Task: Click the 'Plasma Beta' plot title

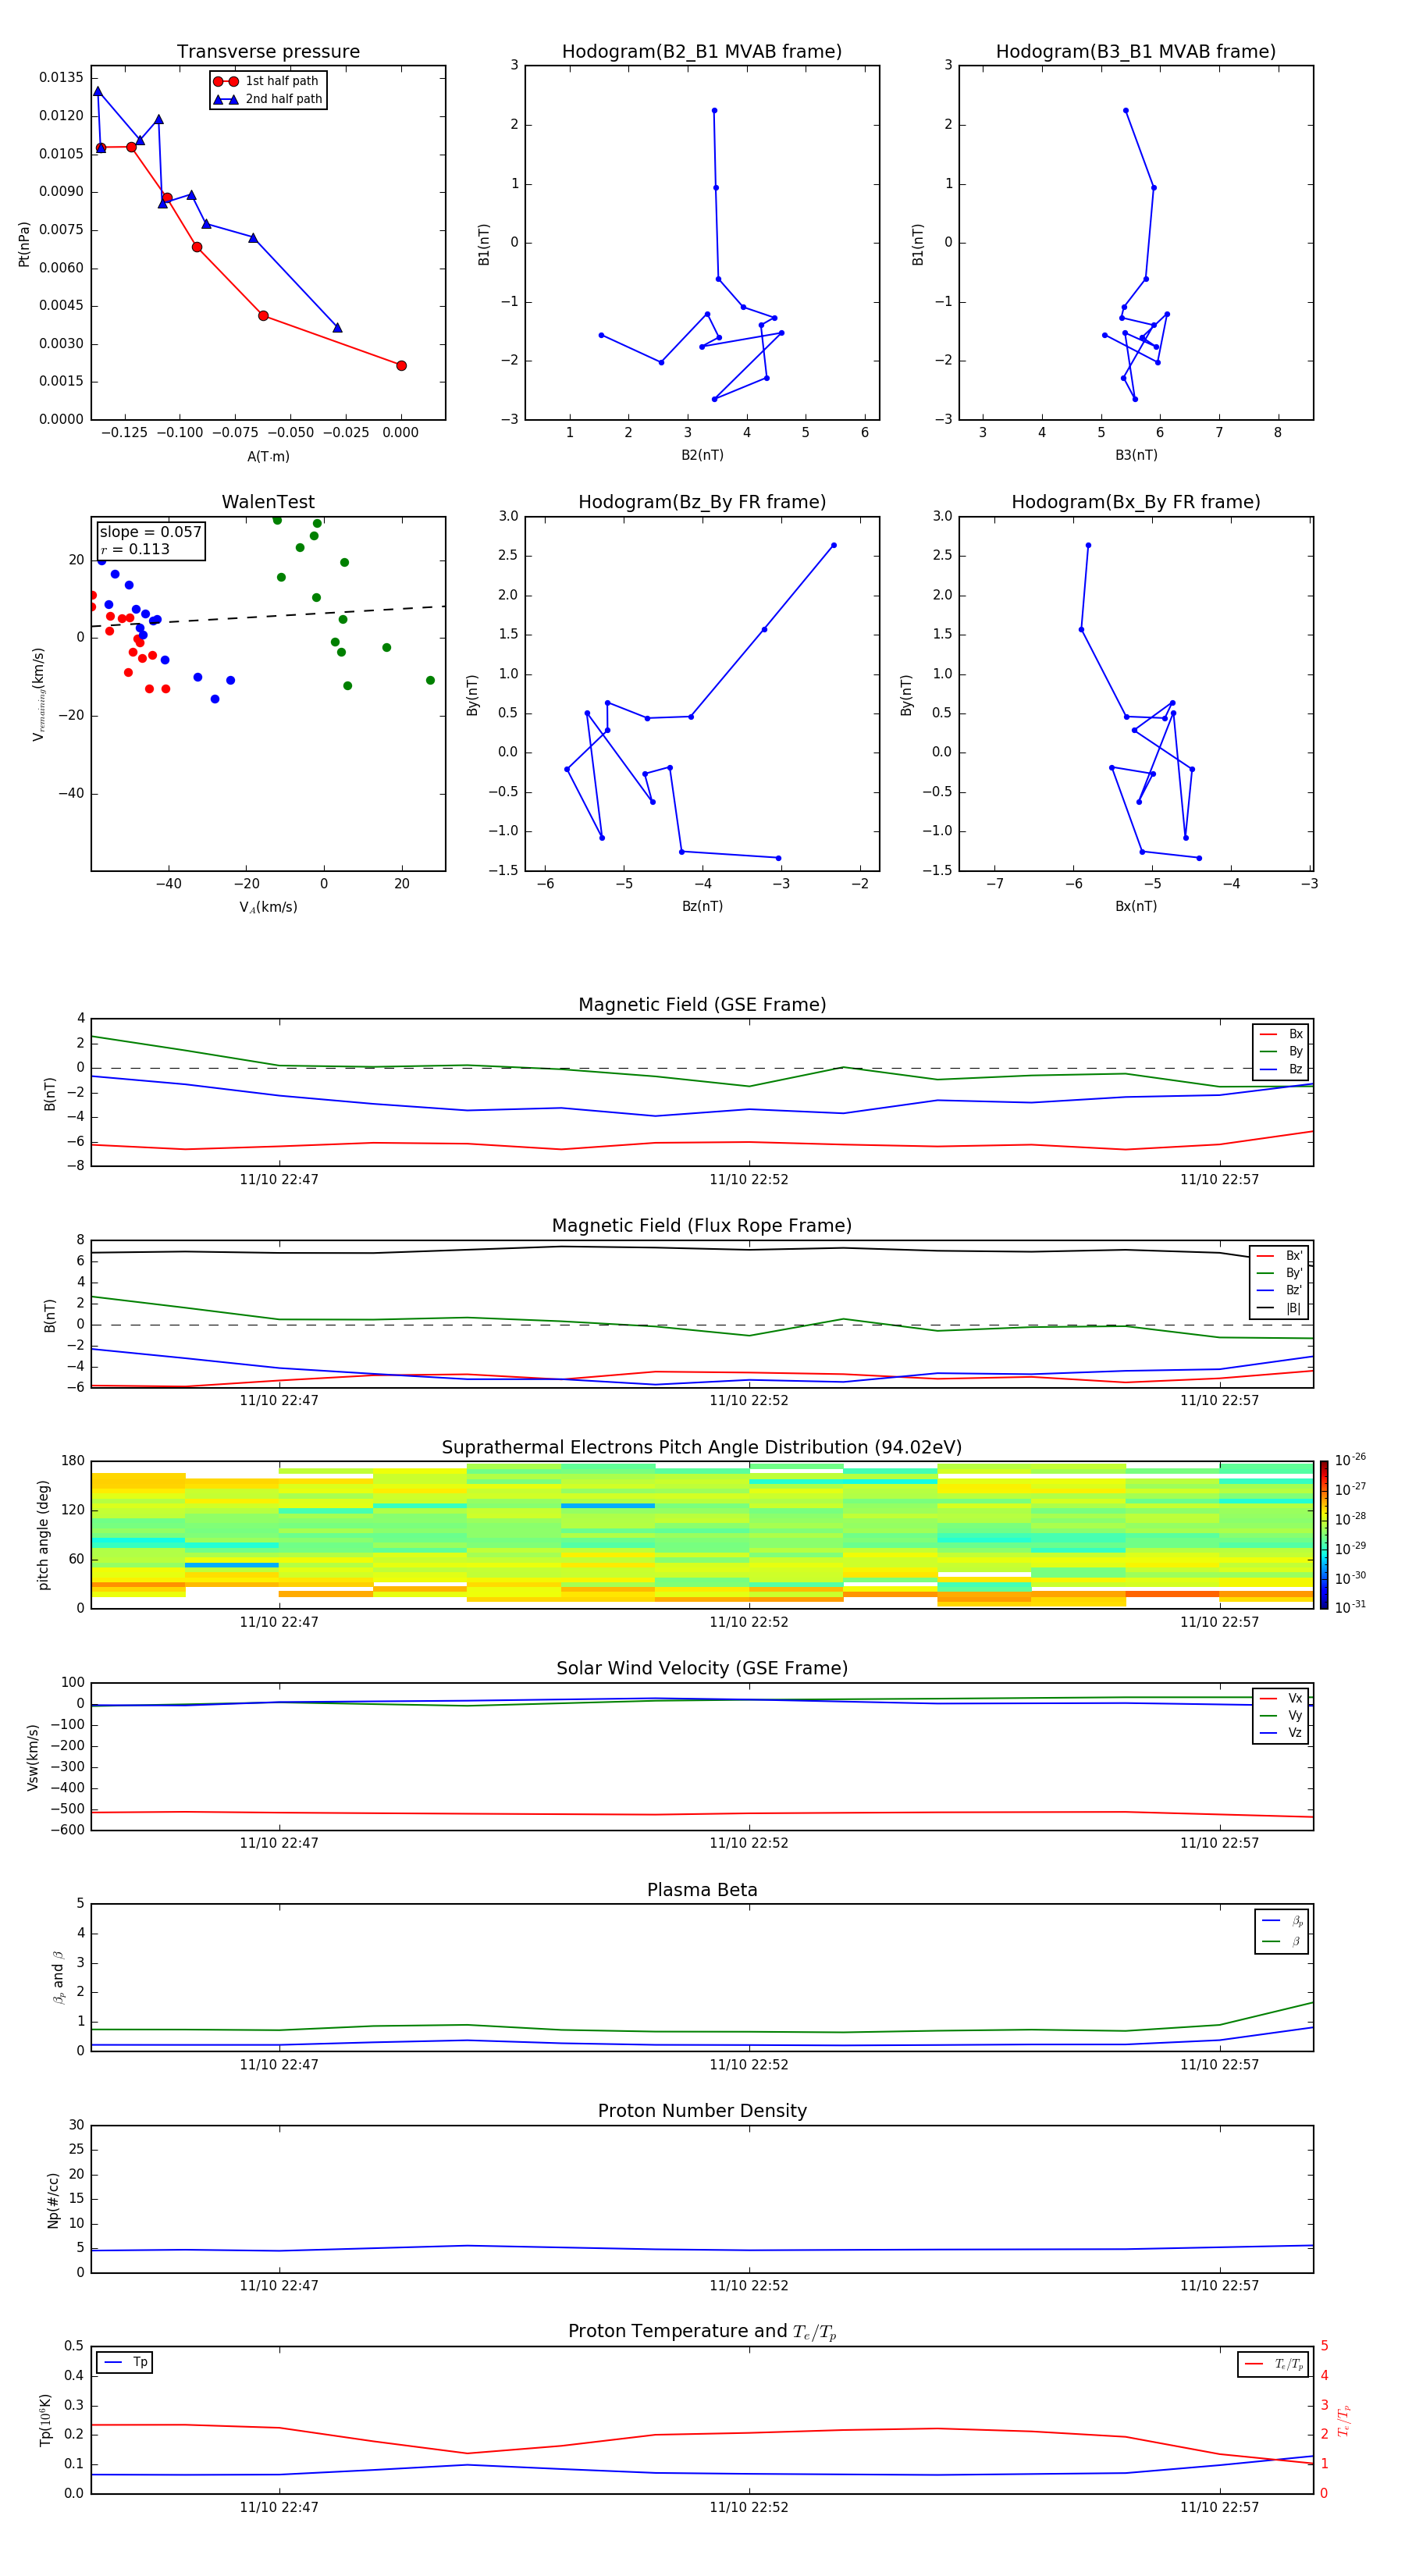Action: tap(702, 1891)
